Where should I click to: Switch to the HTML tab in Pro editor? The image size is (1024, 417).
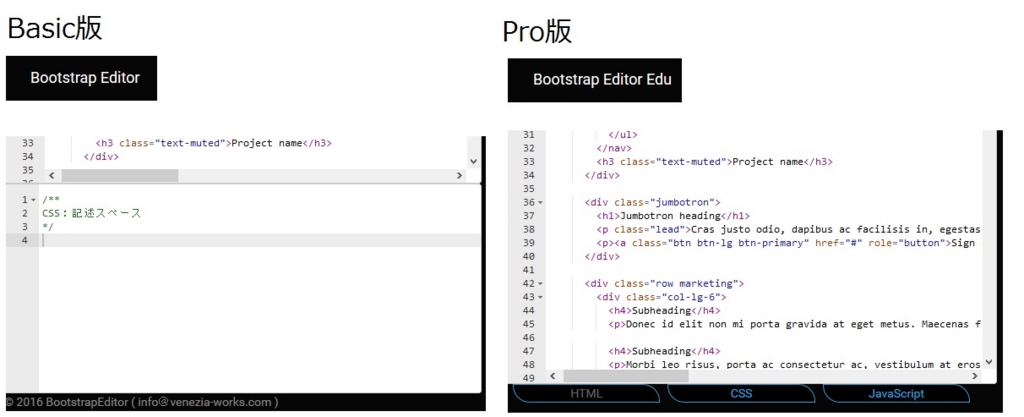point(586,394)
